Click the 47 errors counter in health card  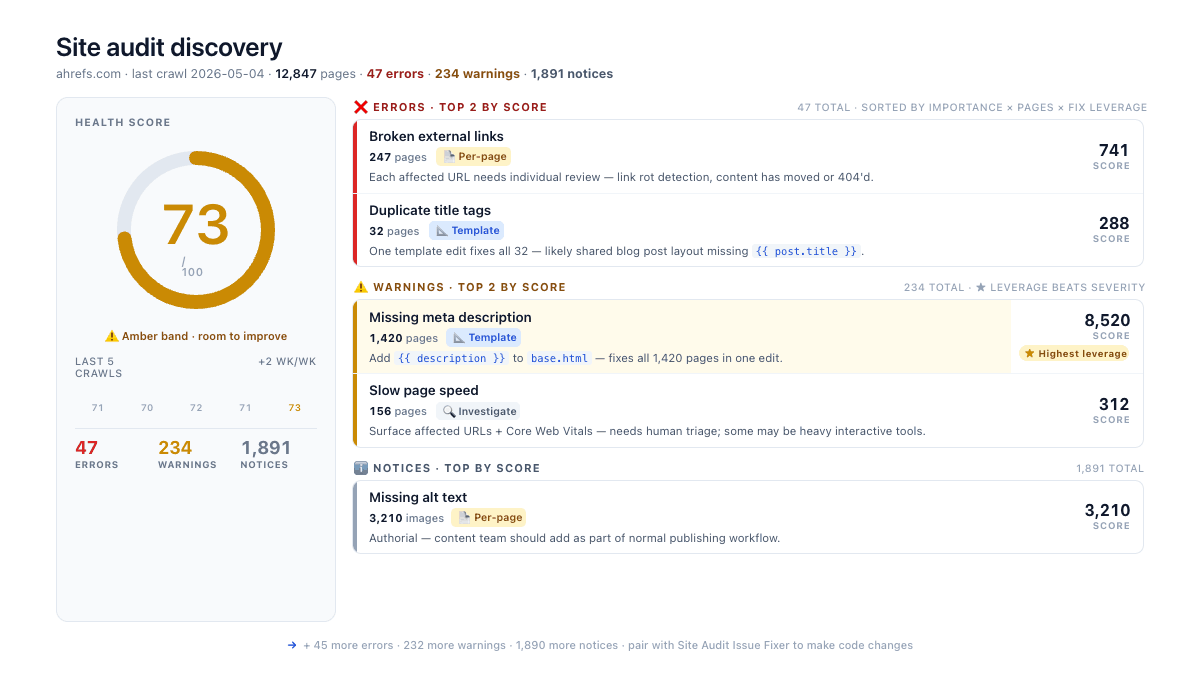pyautogui.click(x=96, y=454)
